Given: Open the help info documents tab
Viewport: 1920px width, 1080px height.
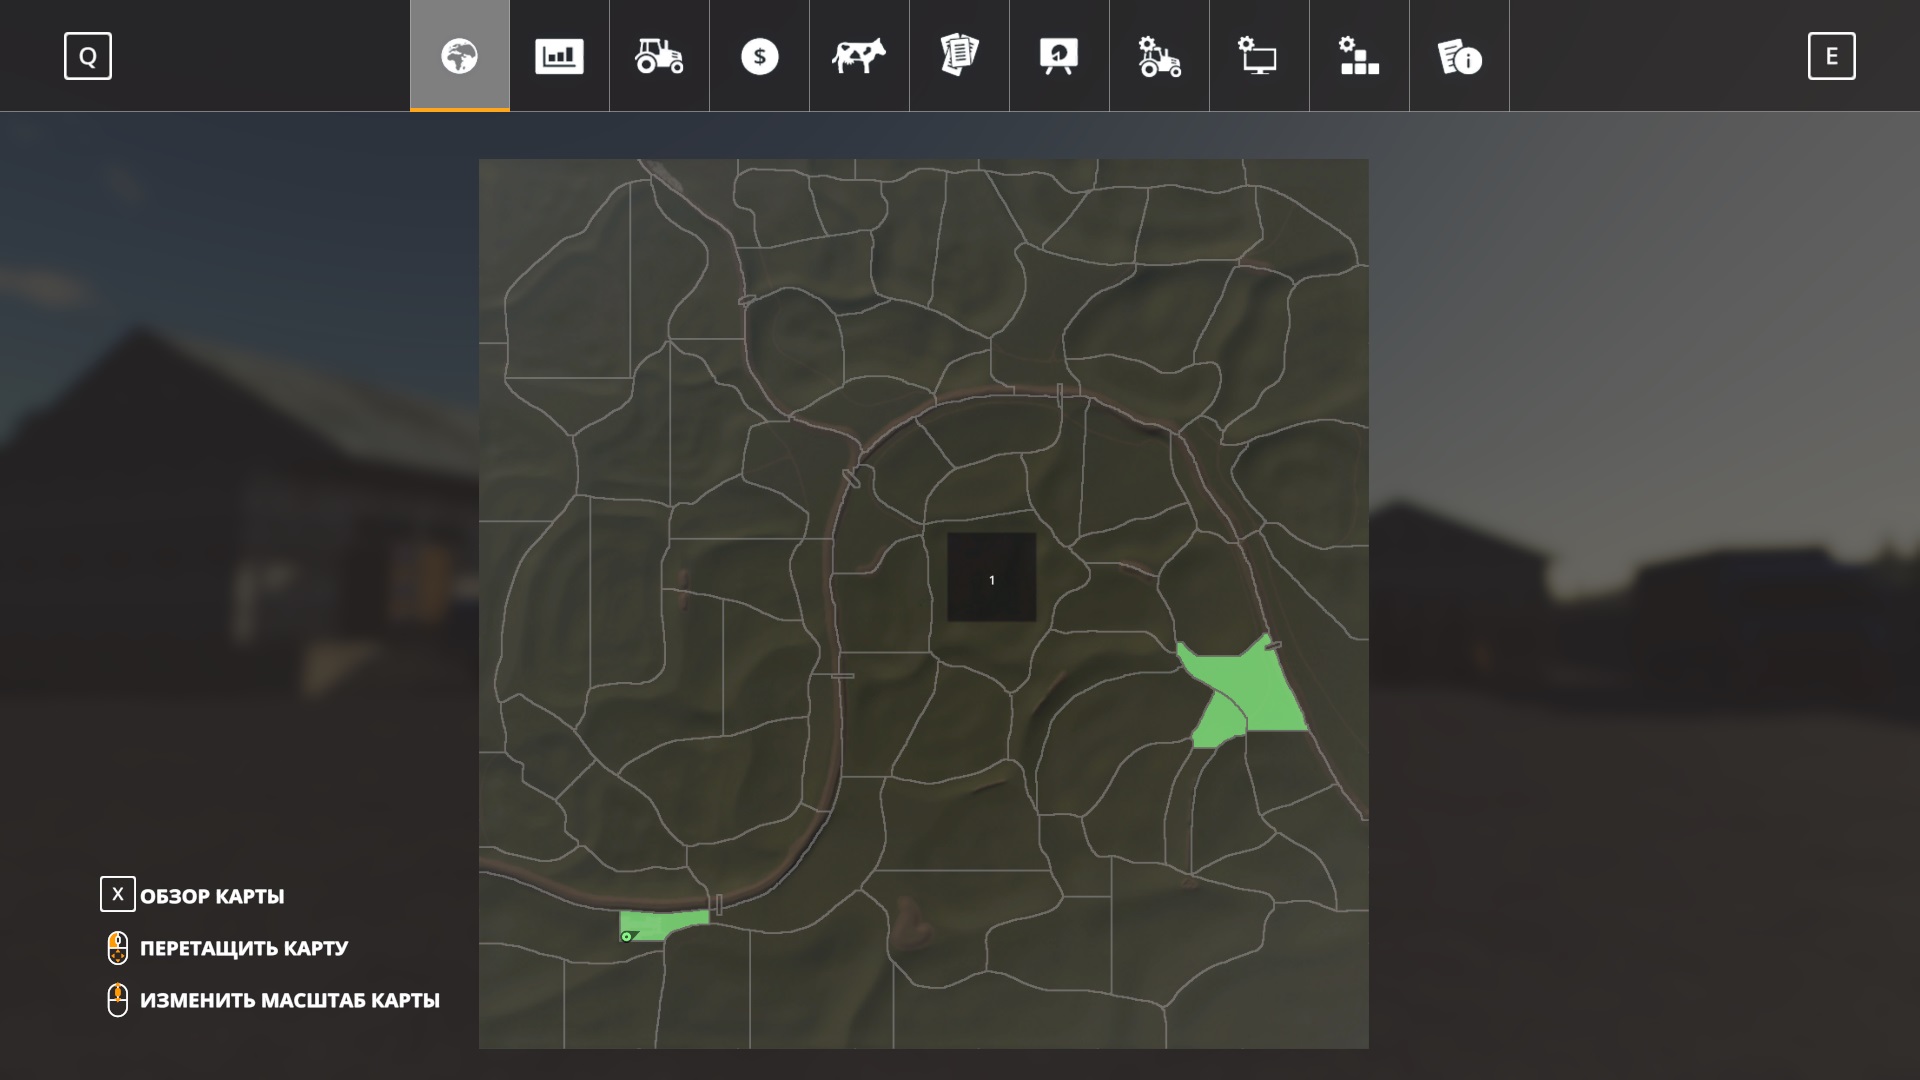Looking at the screenshot, I should pyautogui.click(x=1460, y=56).
